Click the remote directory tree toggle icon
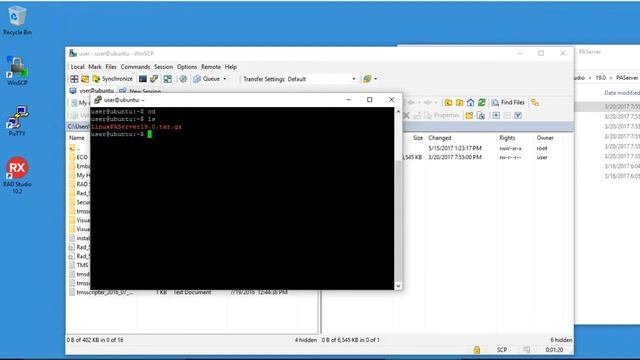 click(x=535, y=102)
